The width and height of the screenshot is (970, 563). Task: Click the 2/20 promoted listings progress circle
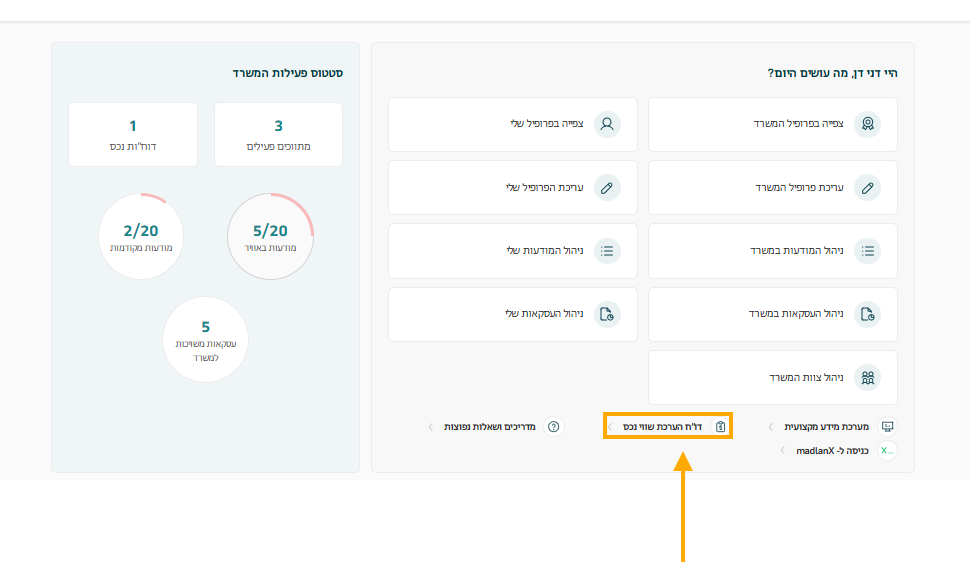coord(141,236)
